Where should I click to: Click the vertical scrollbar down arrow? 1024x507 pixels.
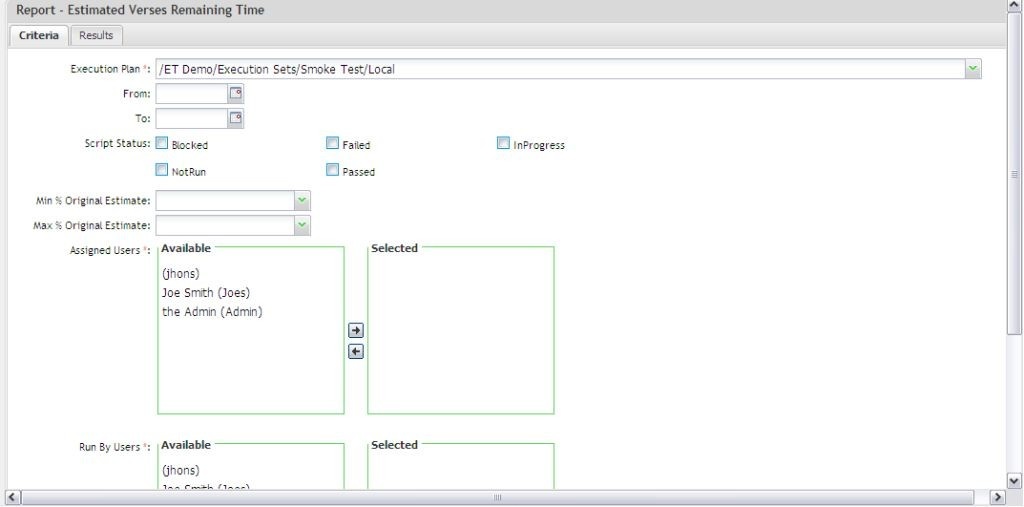click(x=1015, y=481)
